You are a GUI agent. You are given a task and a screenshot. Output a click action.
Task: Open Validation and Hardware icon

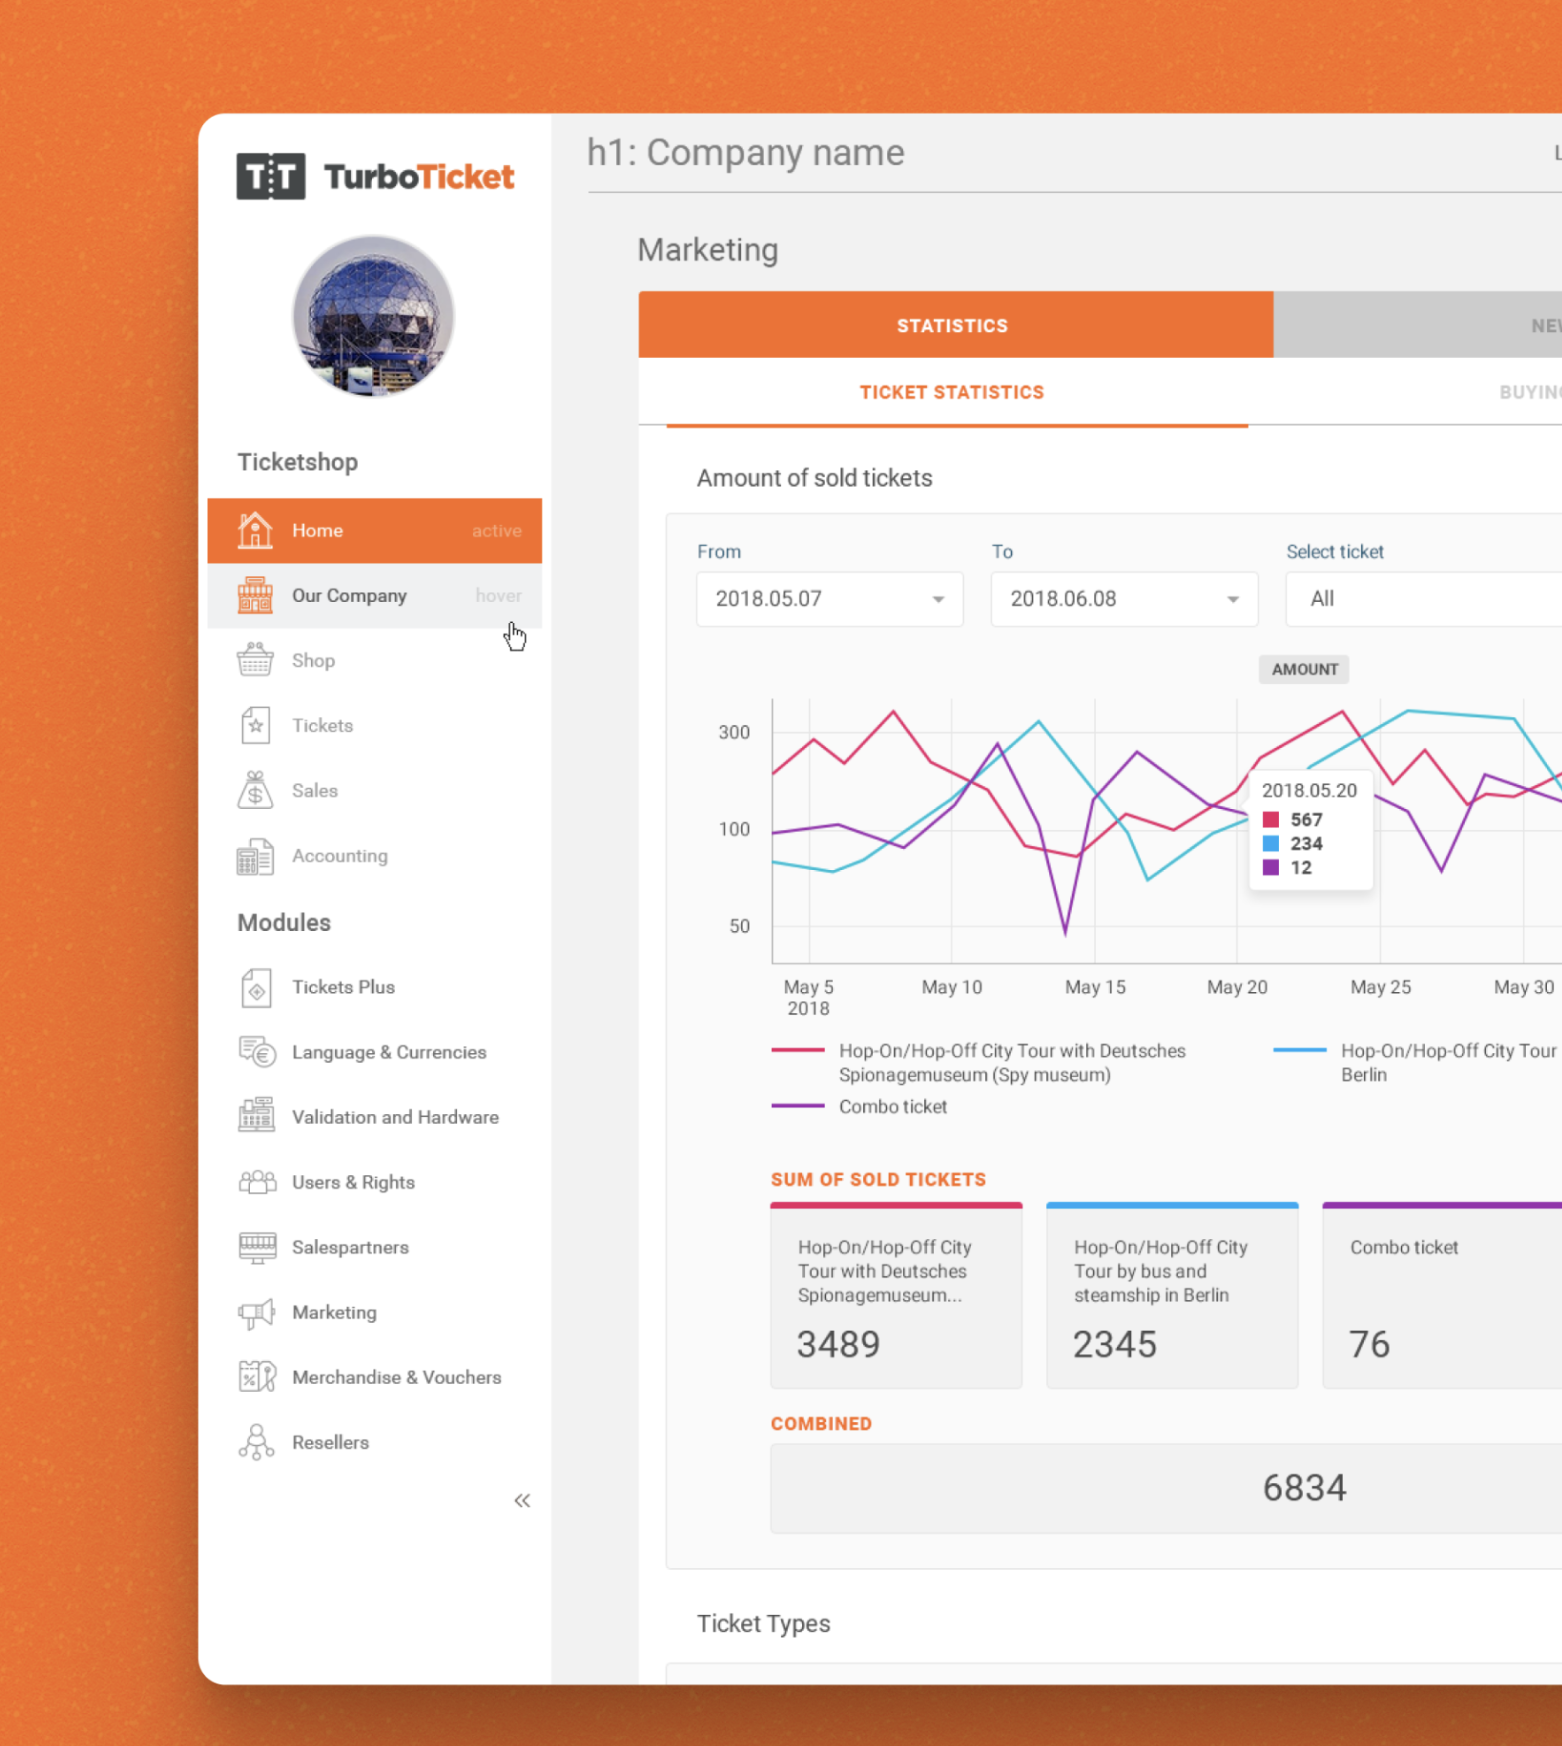point(257,1116)
